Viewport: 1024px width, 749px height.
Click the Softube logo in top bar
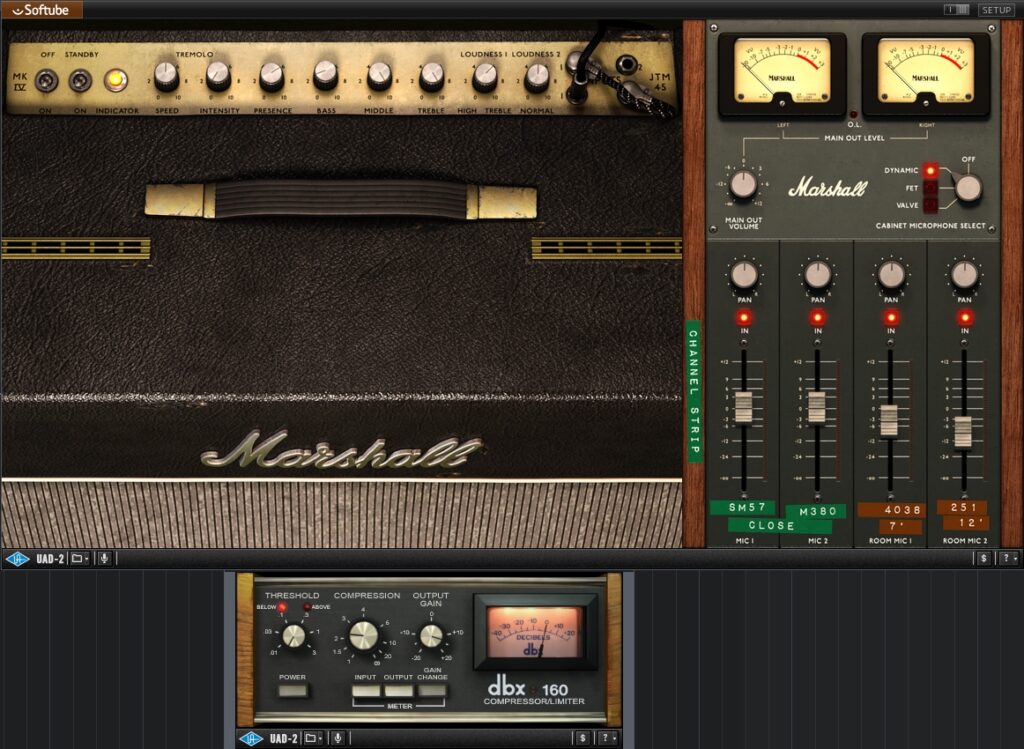(41, 9)
